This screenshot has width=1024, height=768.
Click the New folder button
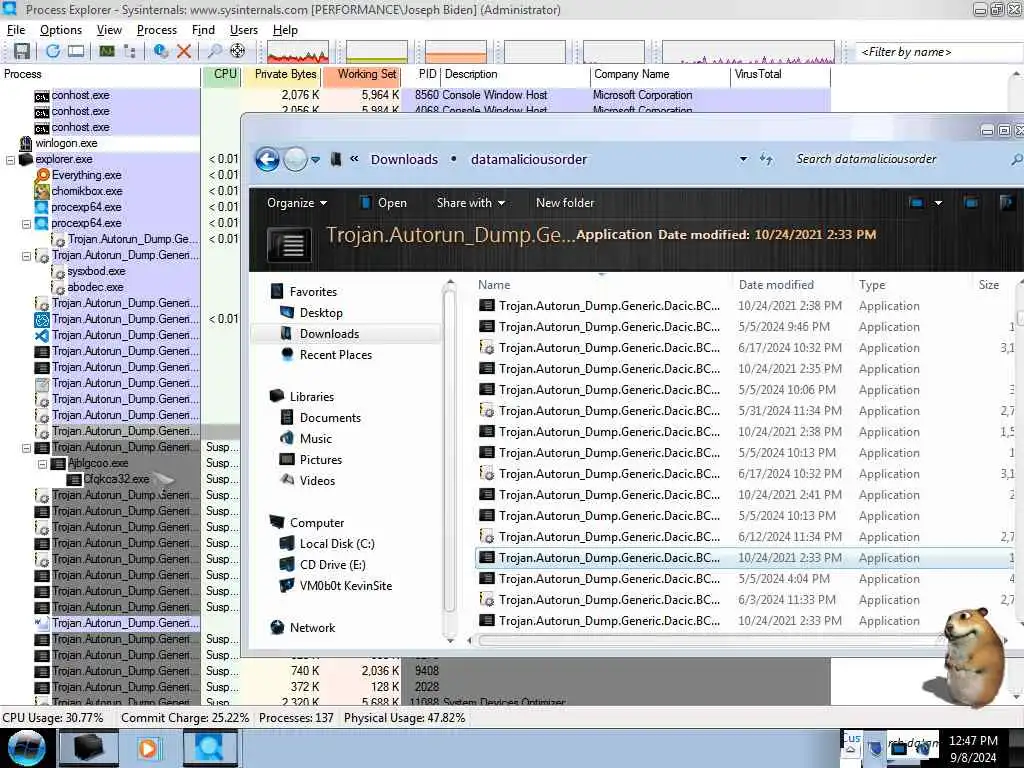pyautogui.click(x=565, y=203)
